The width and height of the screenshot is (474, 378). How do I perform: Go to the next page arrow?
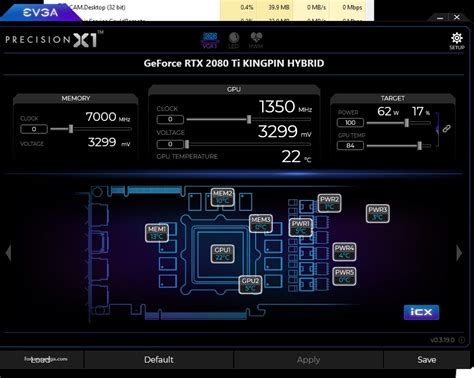[x=459, y=253]
